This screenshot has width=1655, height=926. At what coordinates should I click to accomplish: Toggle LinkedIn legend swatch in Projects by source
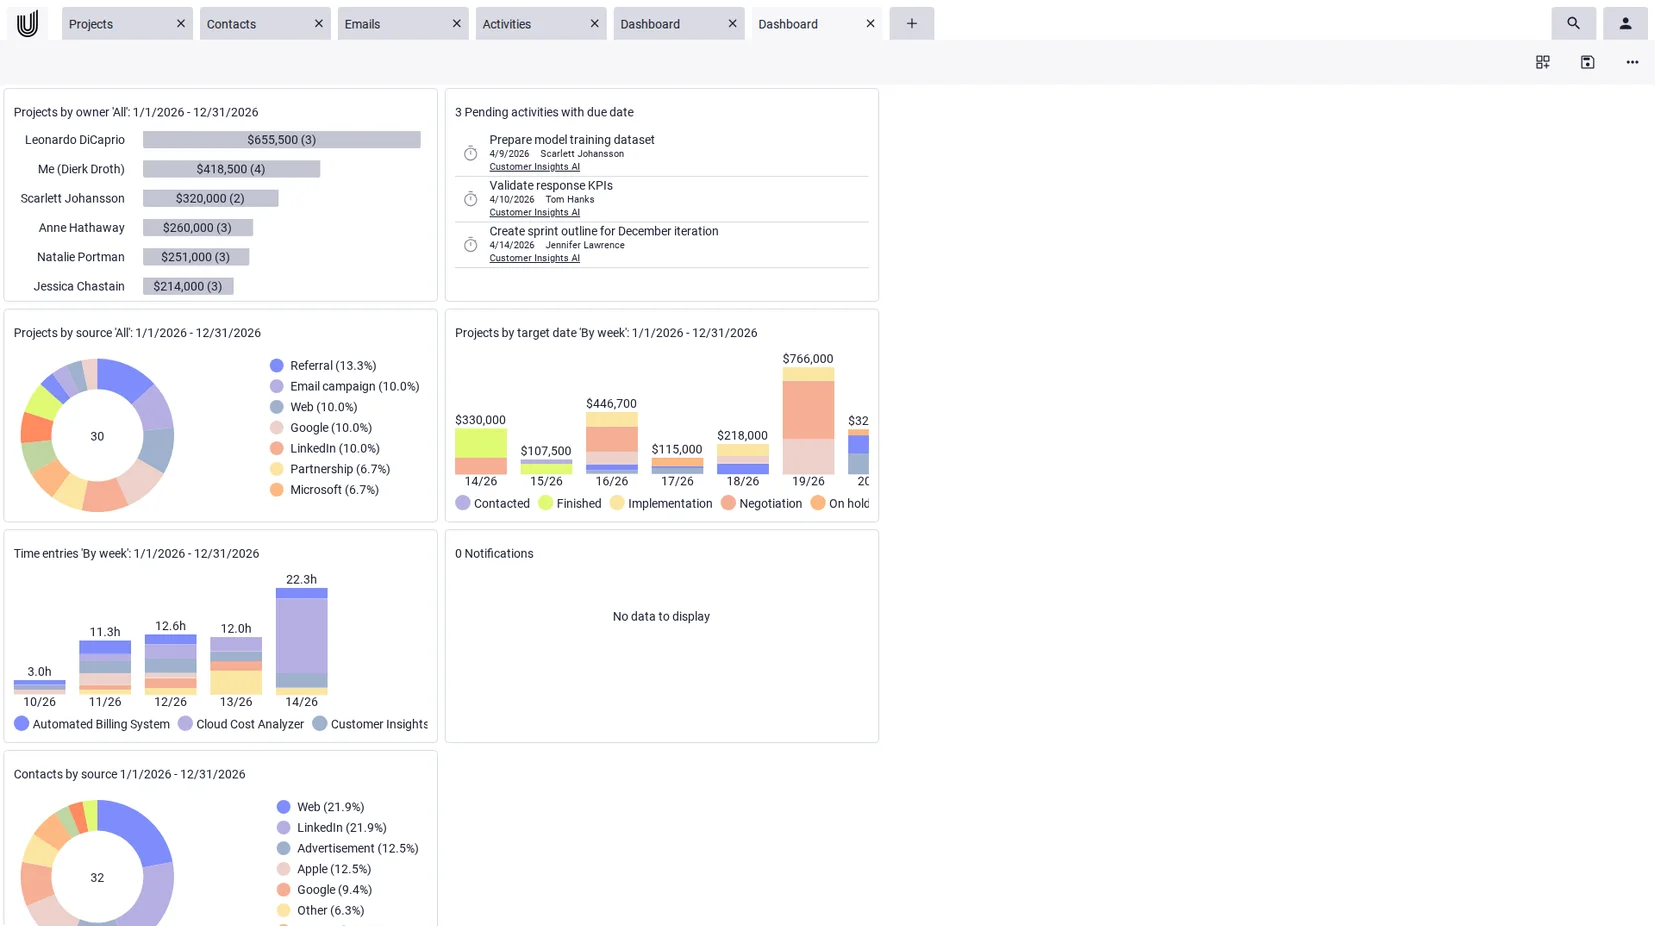[x=277, y=449]
